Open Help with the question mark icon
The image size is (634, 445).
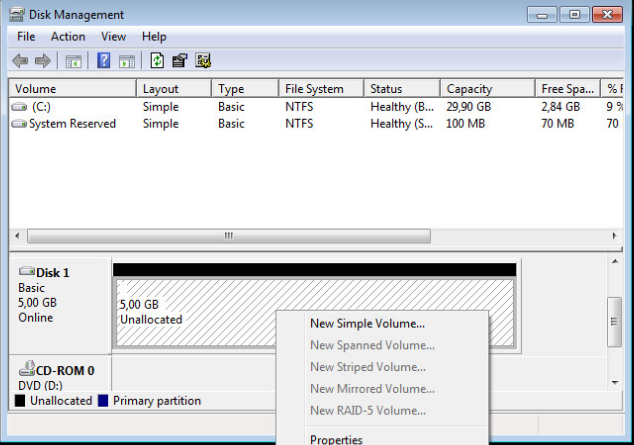pyautogui.click(x=103, y=61)
